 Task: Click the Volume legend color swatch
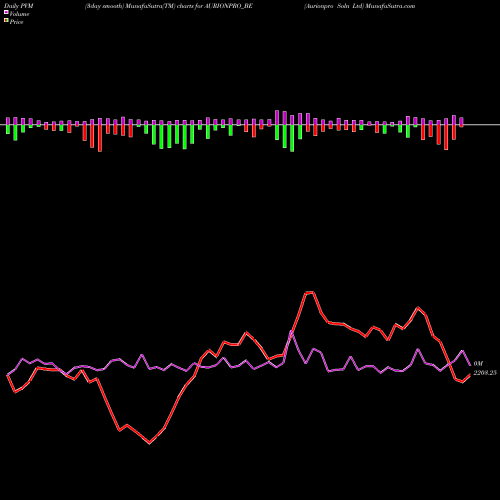(6, 13)
